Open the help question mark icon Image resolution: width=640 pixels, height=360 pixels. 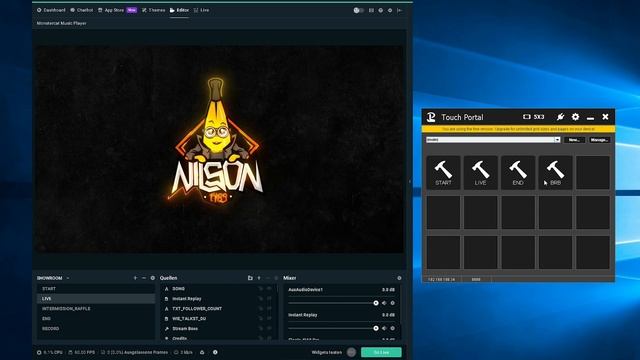click(380, 10)
